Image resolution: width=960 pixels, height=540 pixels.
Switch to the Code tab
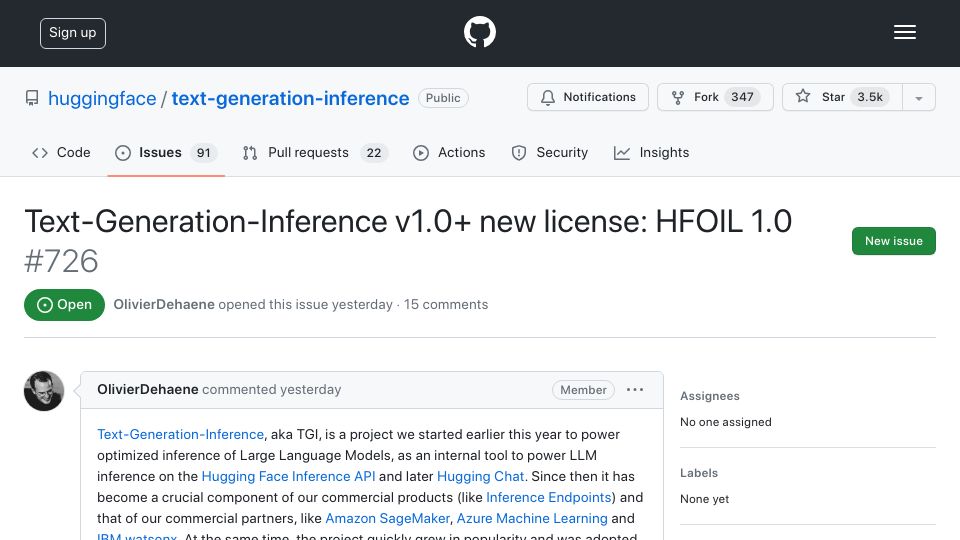click(x=61, y=152)
